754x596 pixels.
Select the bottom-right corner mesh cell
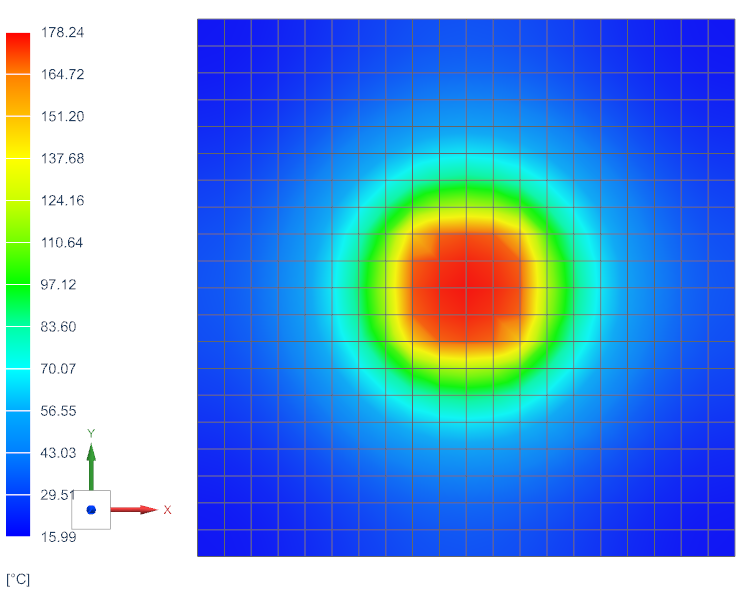[x=721, y=543]
